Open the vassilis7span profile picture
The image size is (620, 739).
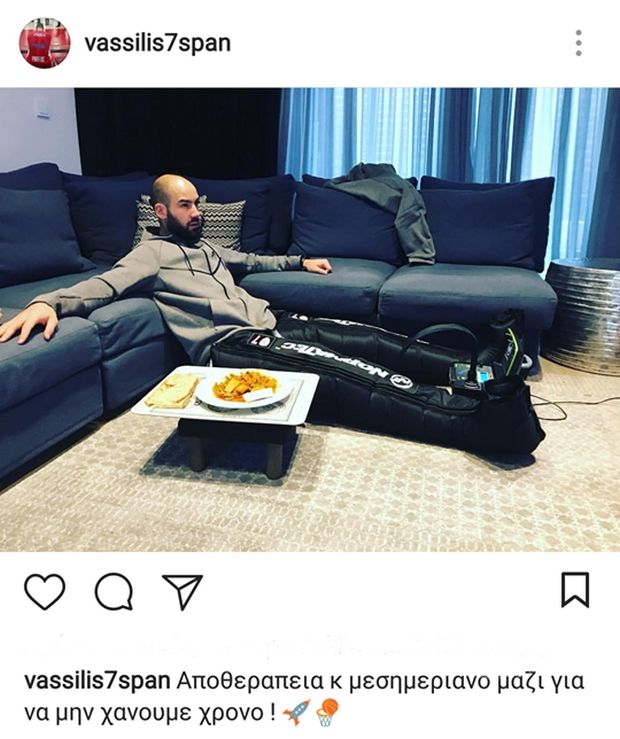pos(44,43)
